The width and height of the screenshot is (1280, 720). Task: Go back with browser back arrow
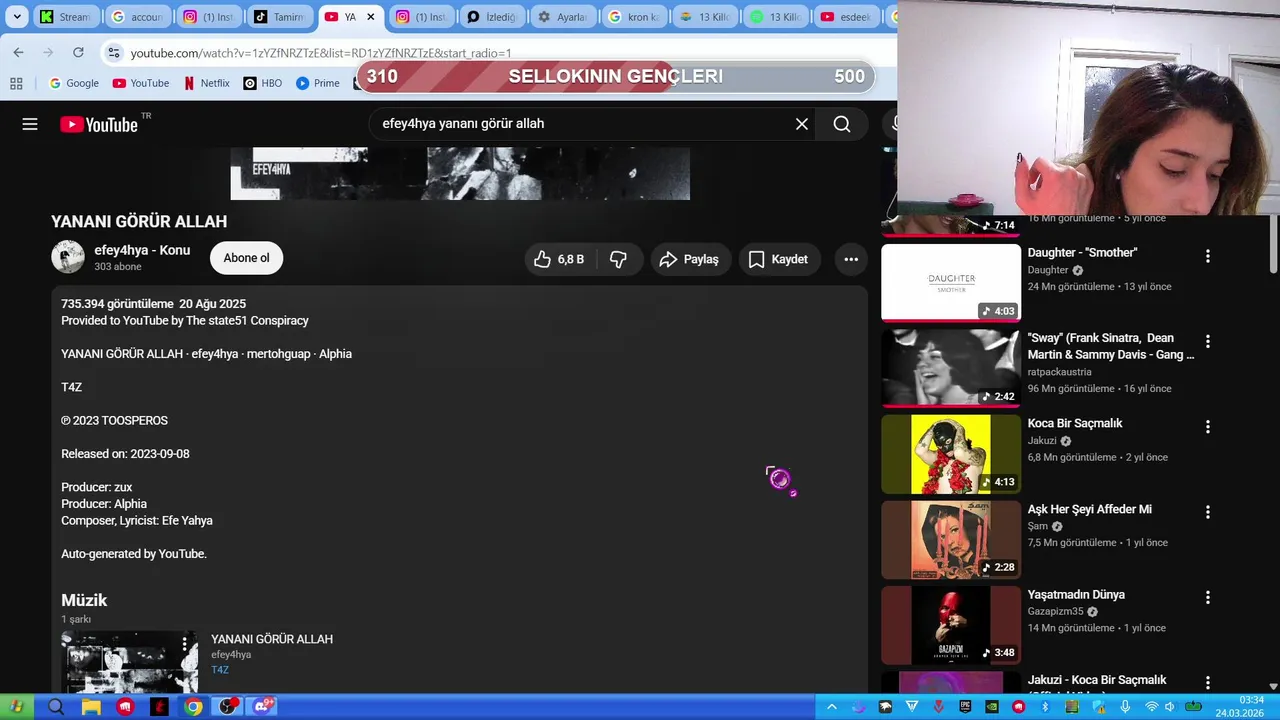(18, 52)
